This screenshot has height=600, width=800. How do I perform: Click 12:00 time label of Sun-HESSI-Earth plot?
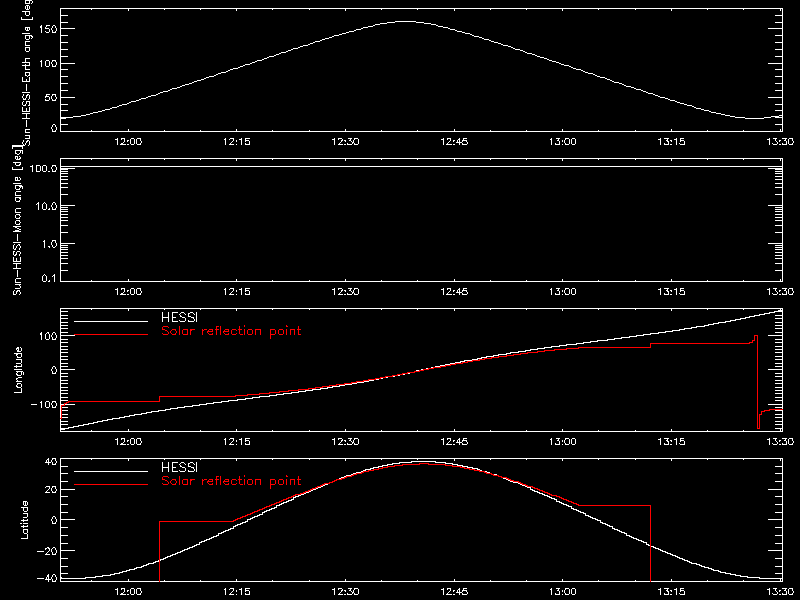128,142
